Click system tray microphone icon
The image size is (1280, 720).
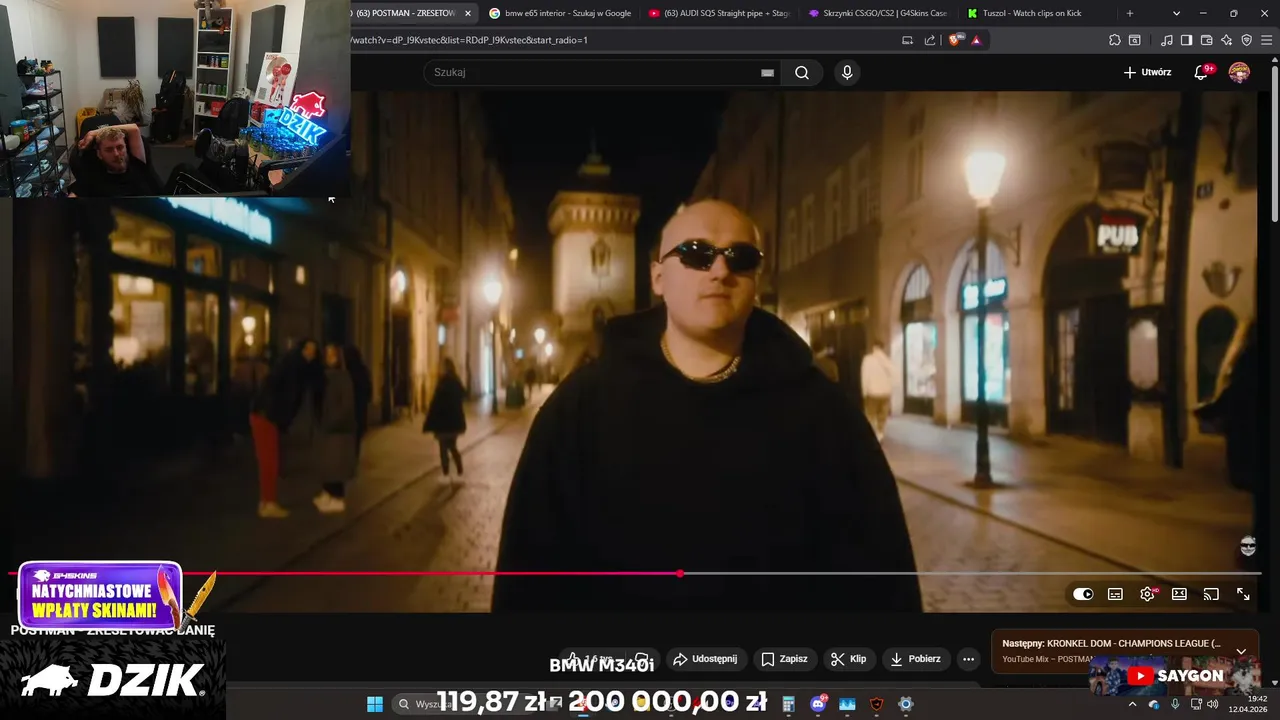pyautogui.click(x=1175, y=704)
